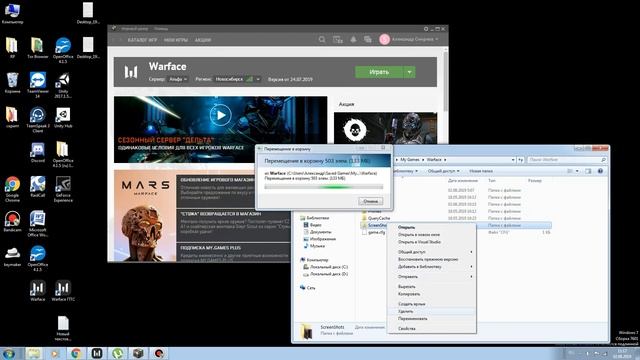Screen dimensions: 640x360
Task: Open the Акция skull promo thumbnail
Action: 385,128
